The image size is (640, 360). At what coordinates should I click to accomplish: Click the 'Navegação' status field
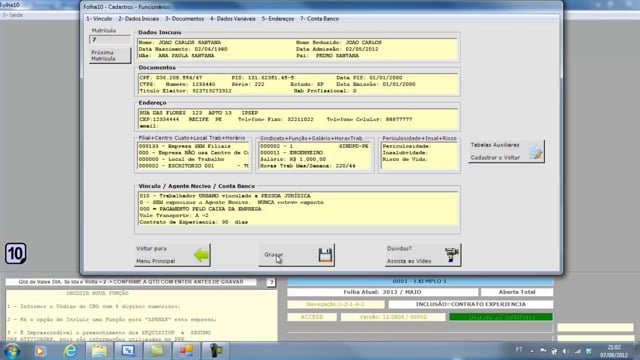click(336, 304)
